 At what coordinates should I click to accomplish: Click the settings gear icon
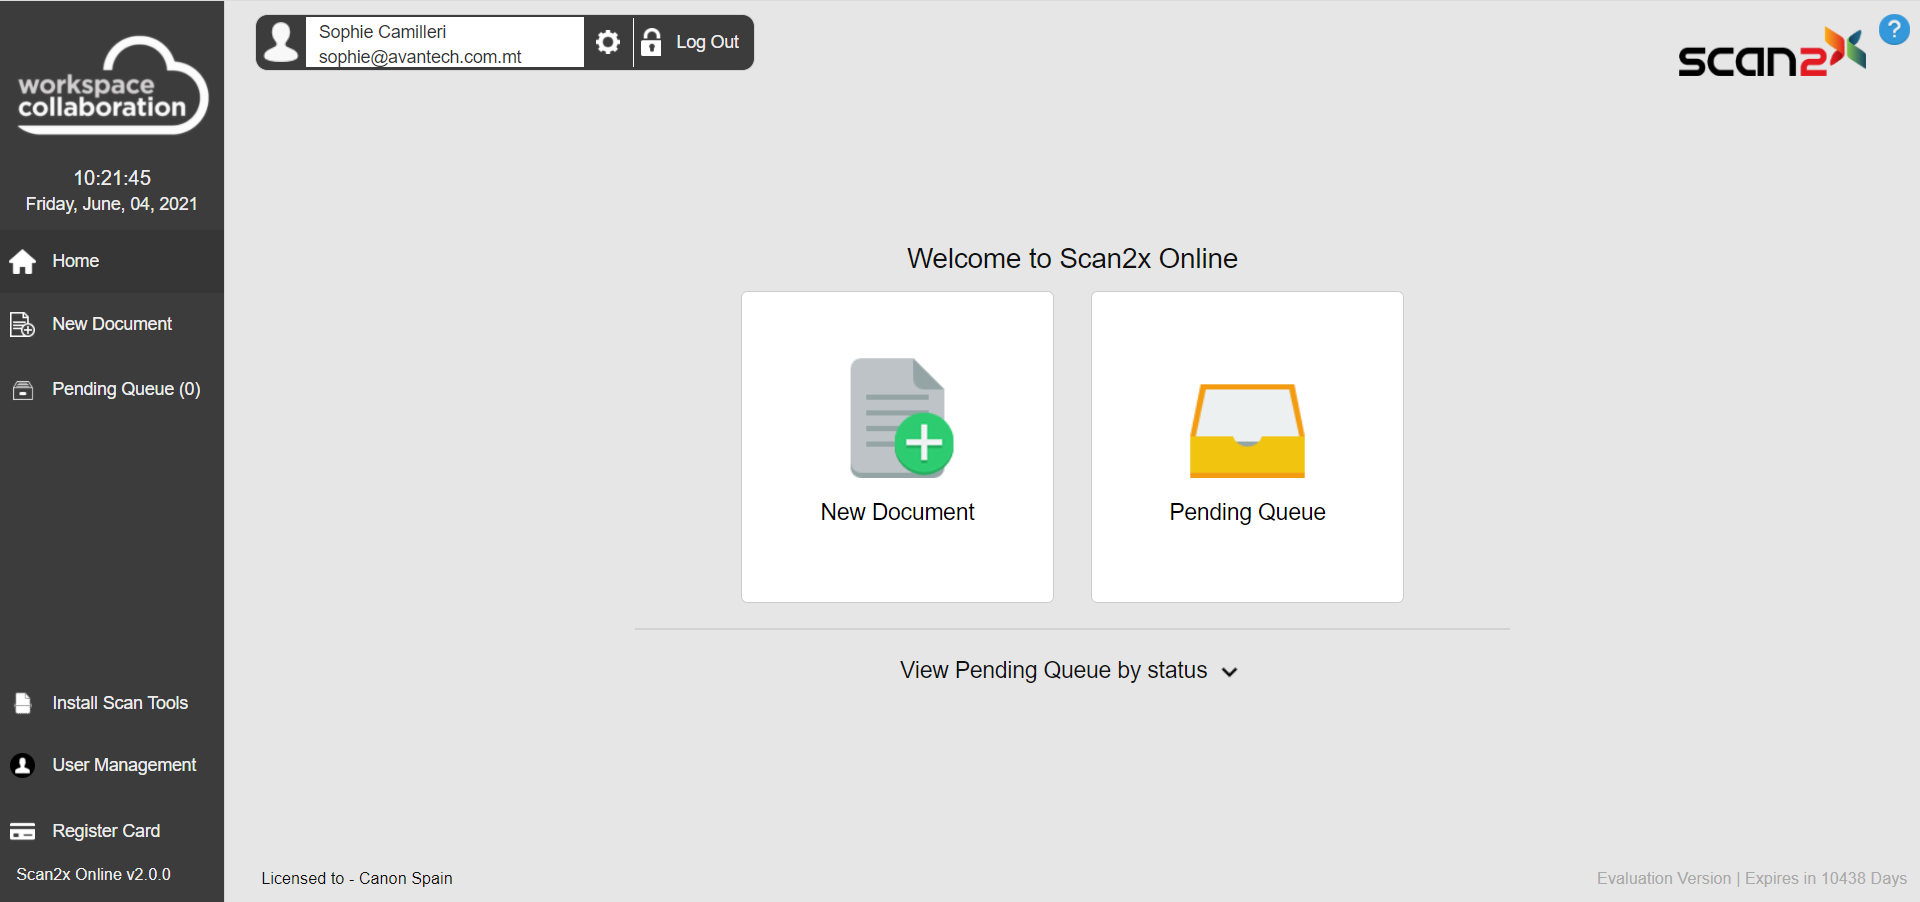[x=607, y=42]
